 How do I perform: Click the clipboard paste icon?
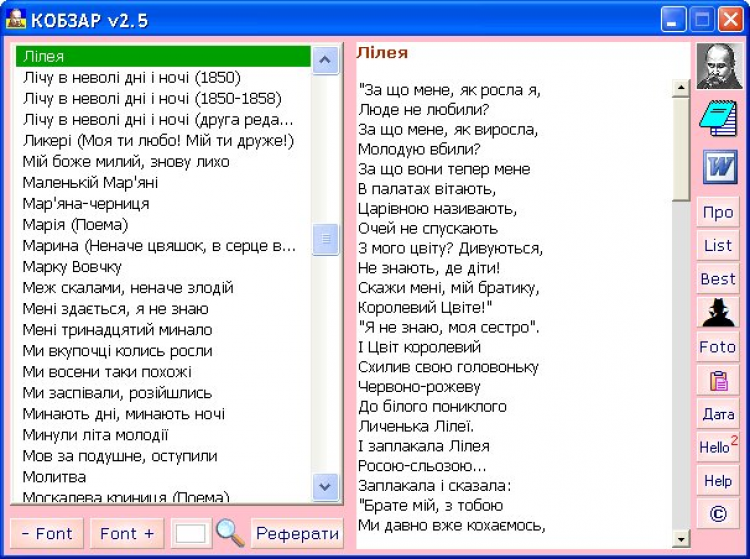pos(718,381)
